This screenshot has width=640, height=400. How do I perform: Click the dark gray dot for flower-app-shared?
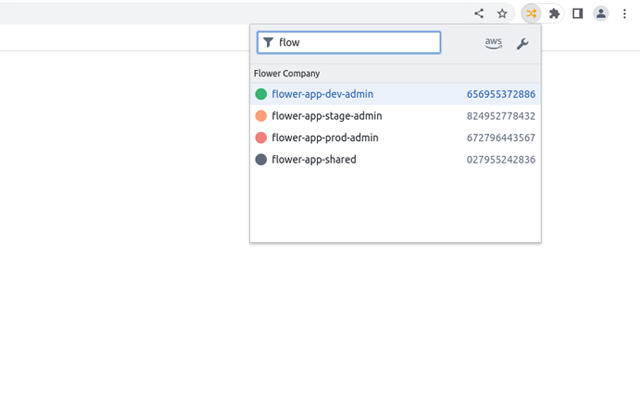[x=261, y=159]
